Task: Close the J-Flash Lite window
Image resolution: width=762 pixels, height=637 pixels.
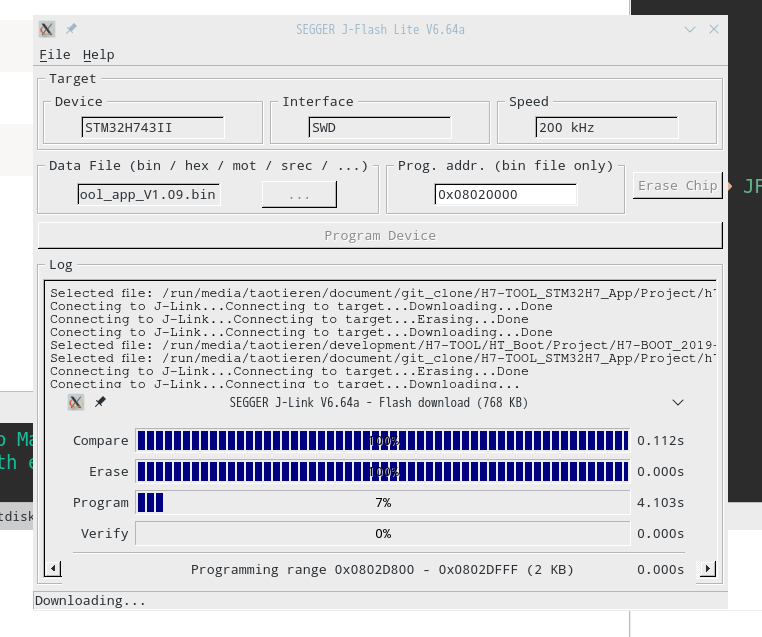Action: click(713, 29)
